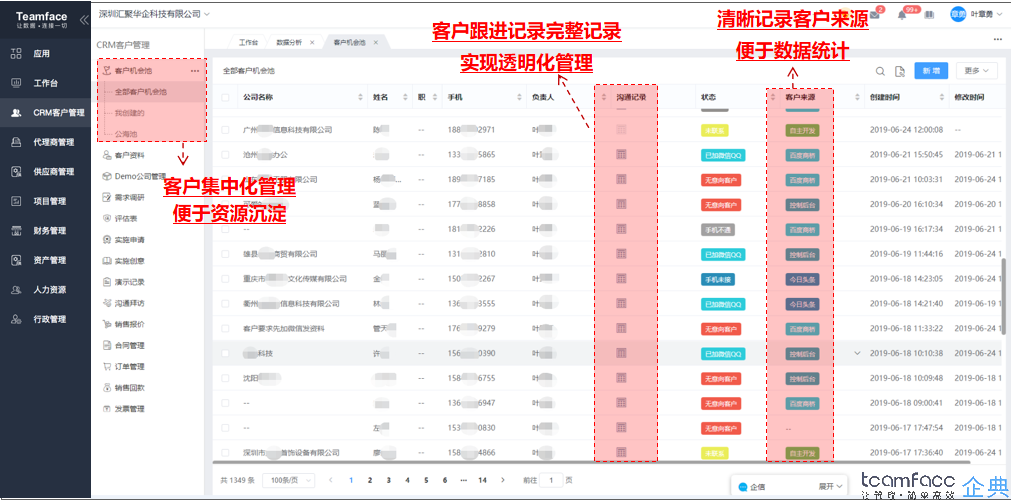Open the book help icon in header
This screenshot has height=500, width=1011.
click(930, 14)
